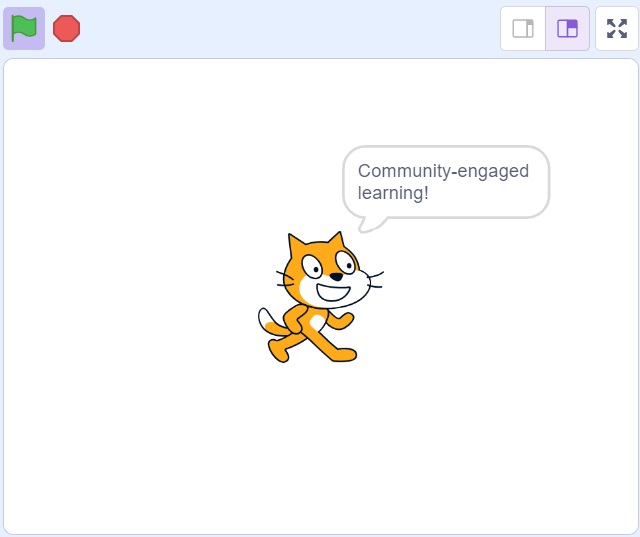Click the speech bubble's pointer tail

click(x=371, y=225)
